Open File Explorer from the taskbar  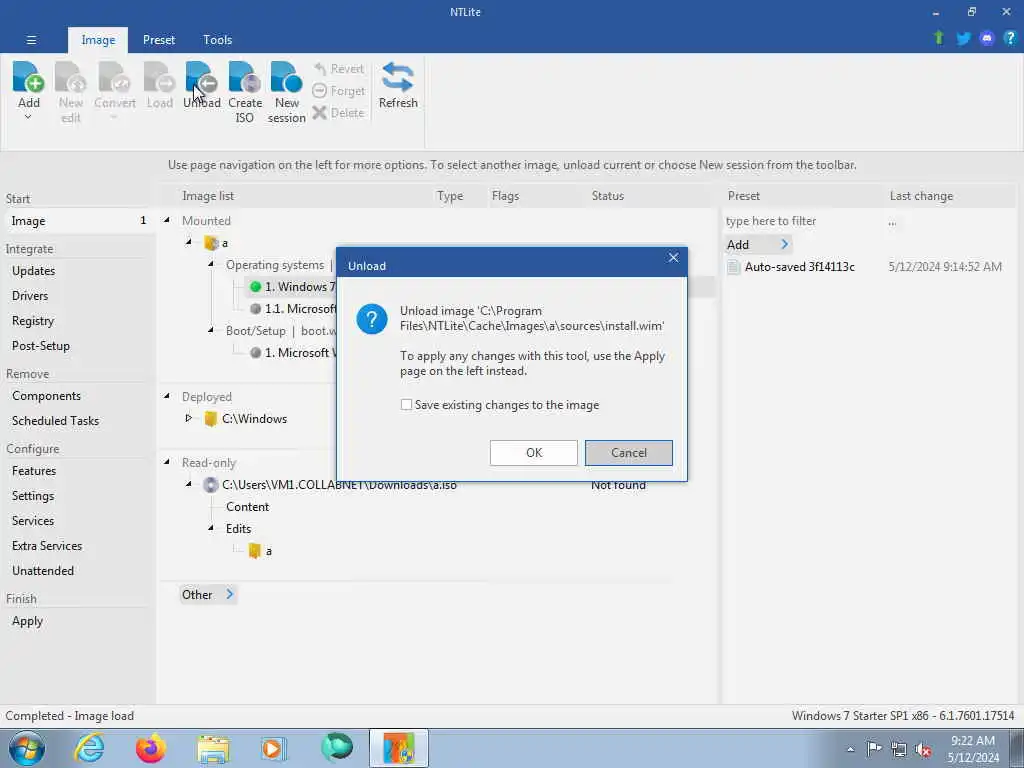[x=213, y=749]
